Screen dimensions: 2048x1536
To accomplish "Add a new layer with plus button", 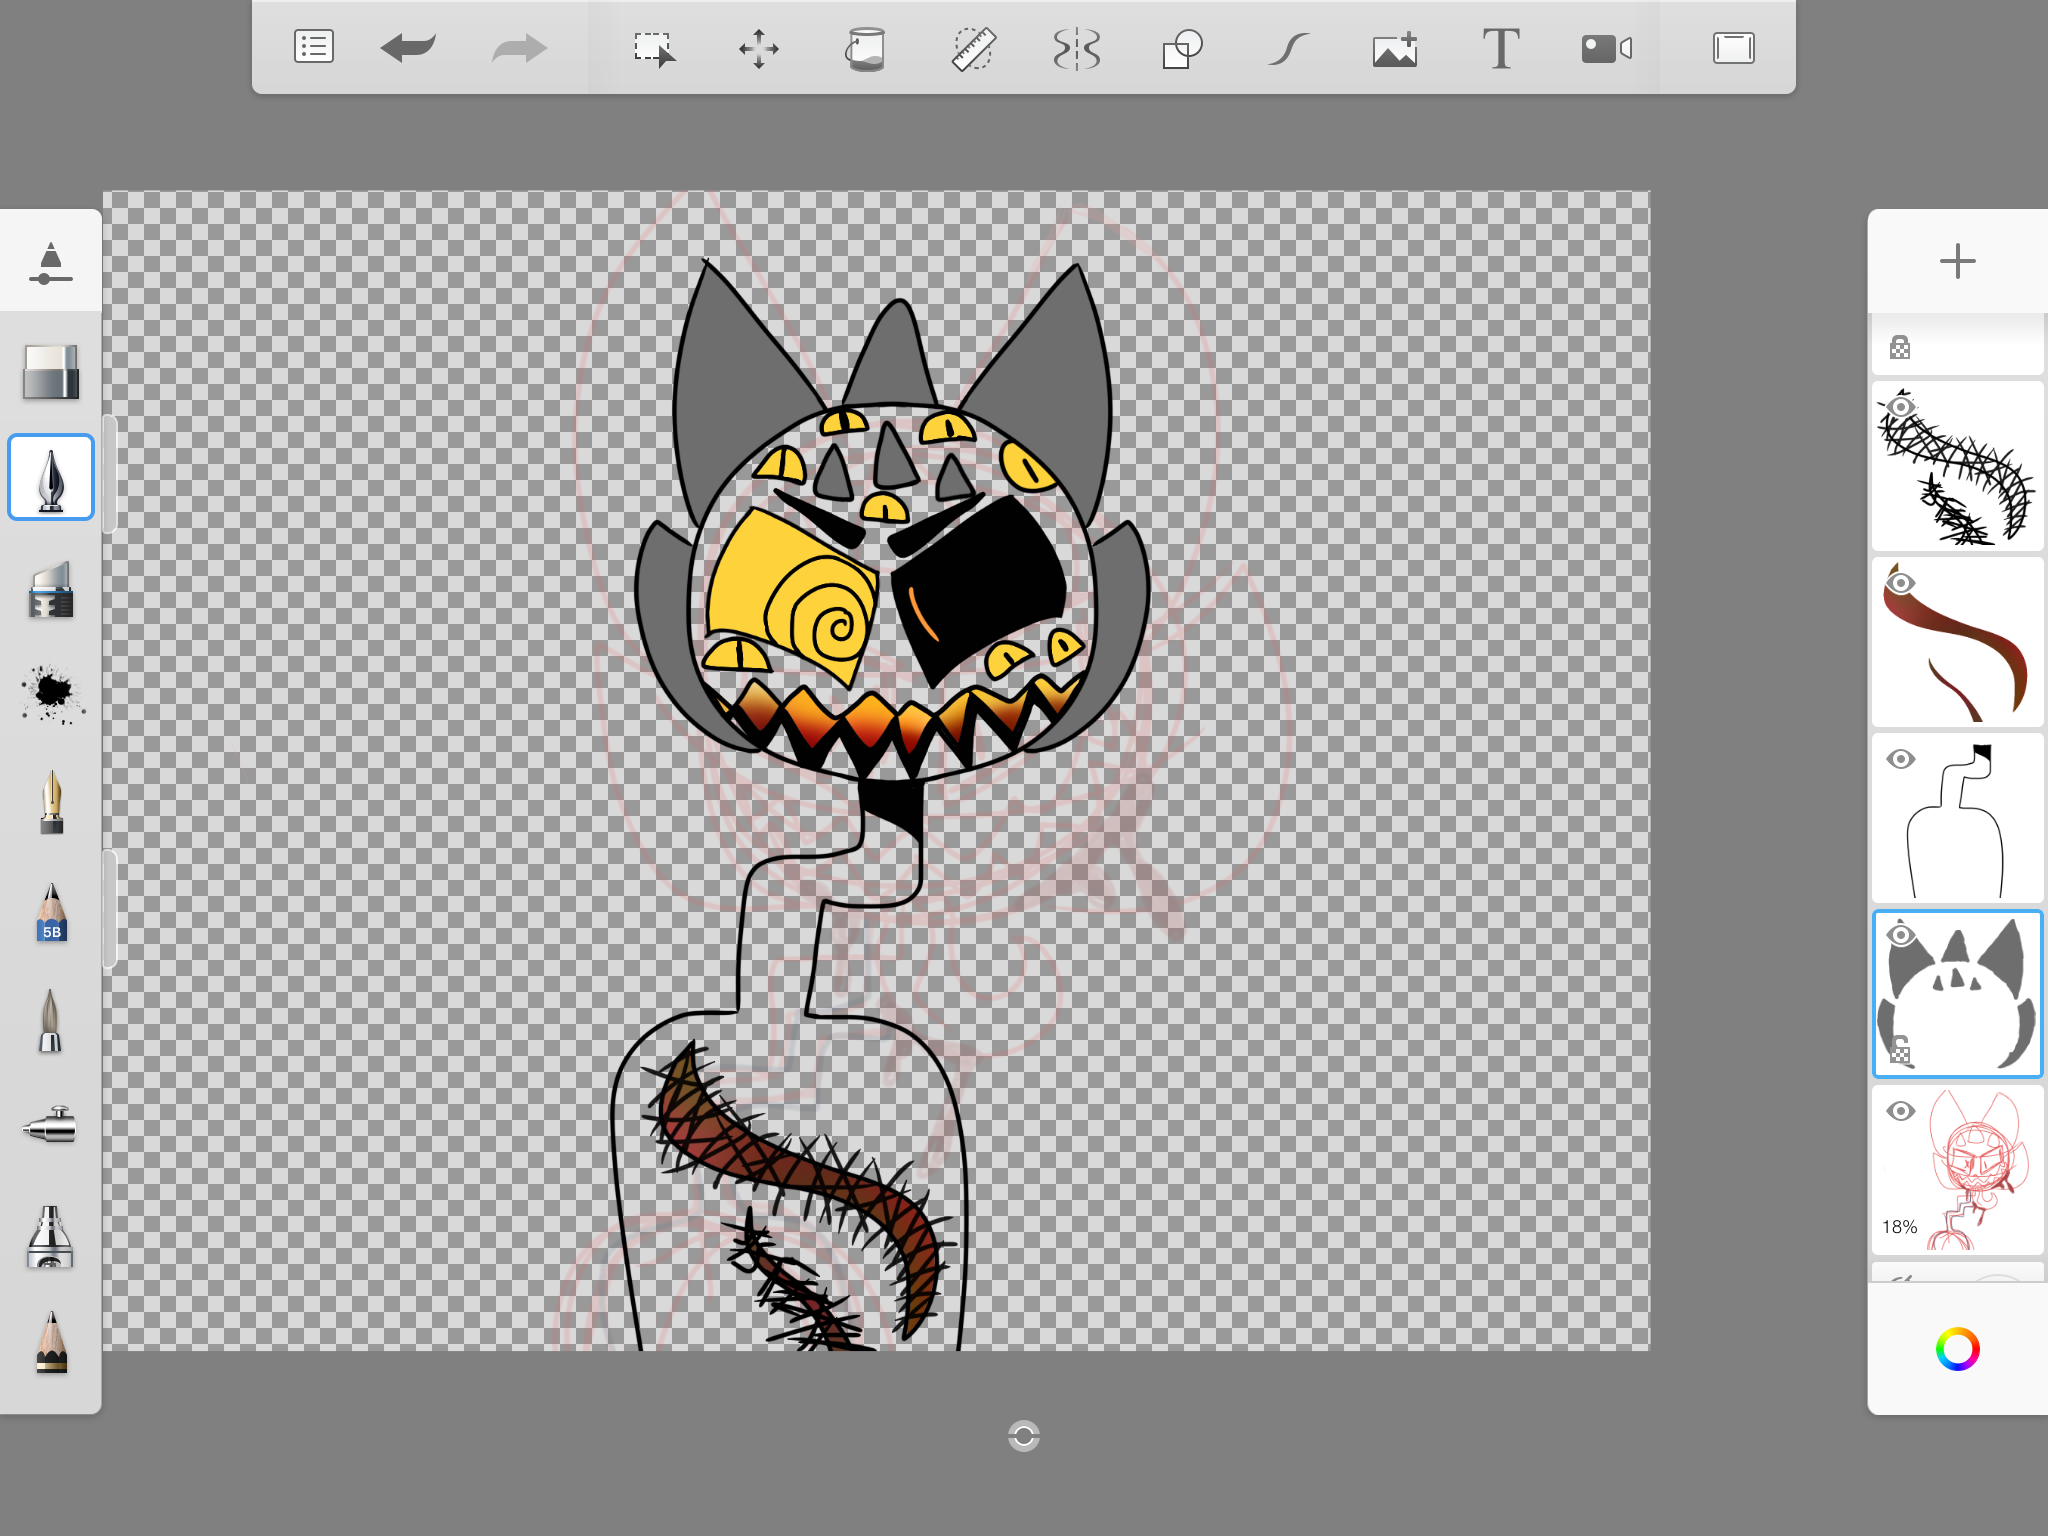I will click(1957, 262).
